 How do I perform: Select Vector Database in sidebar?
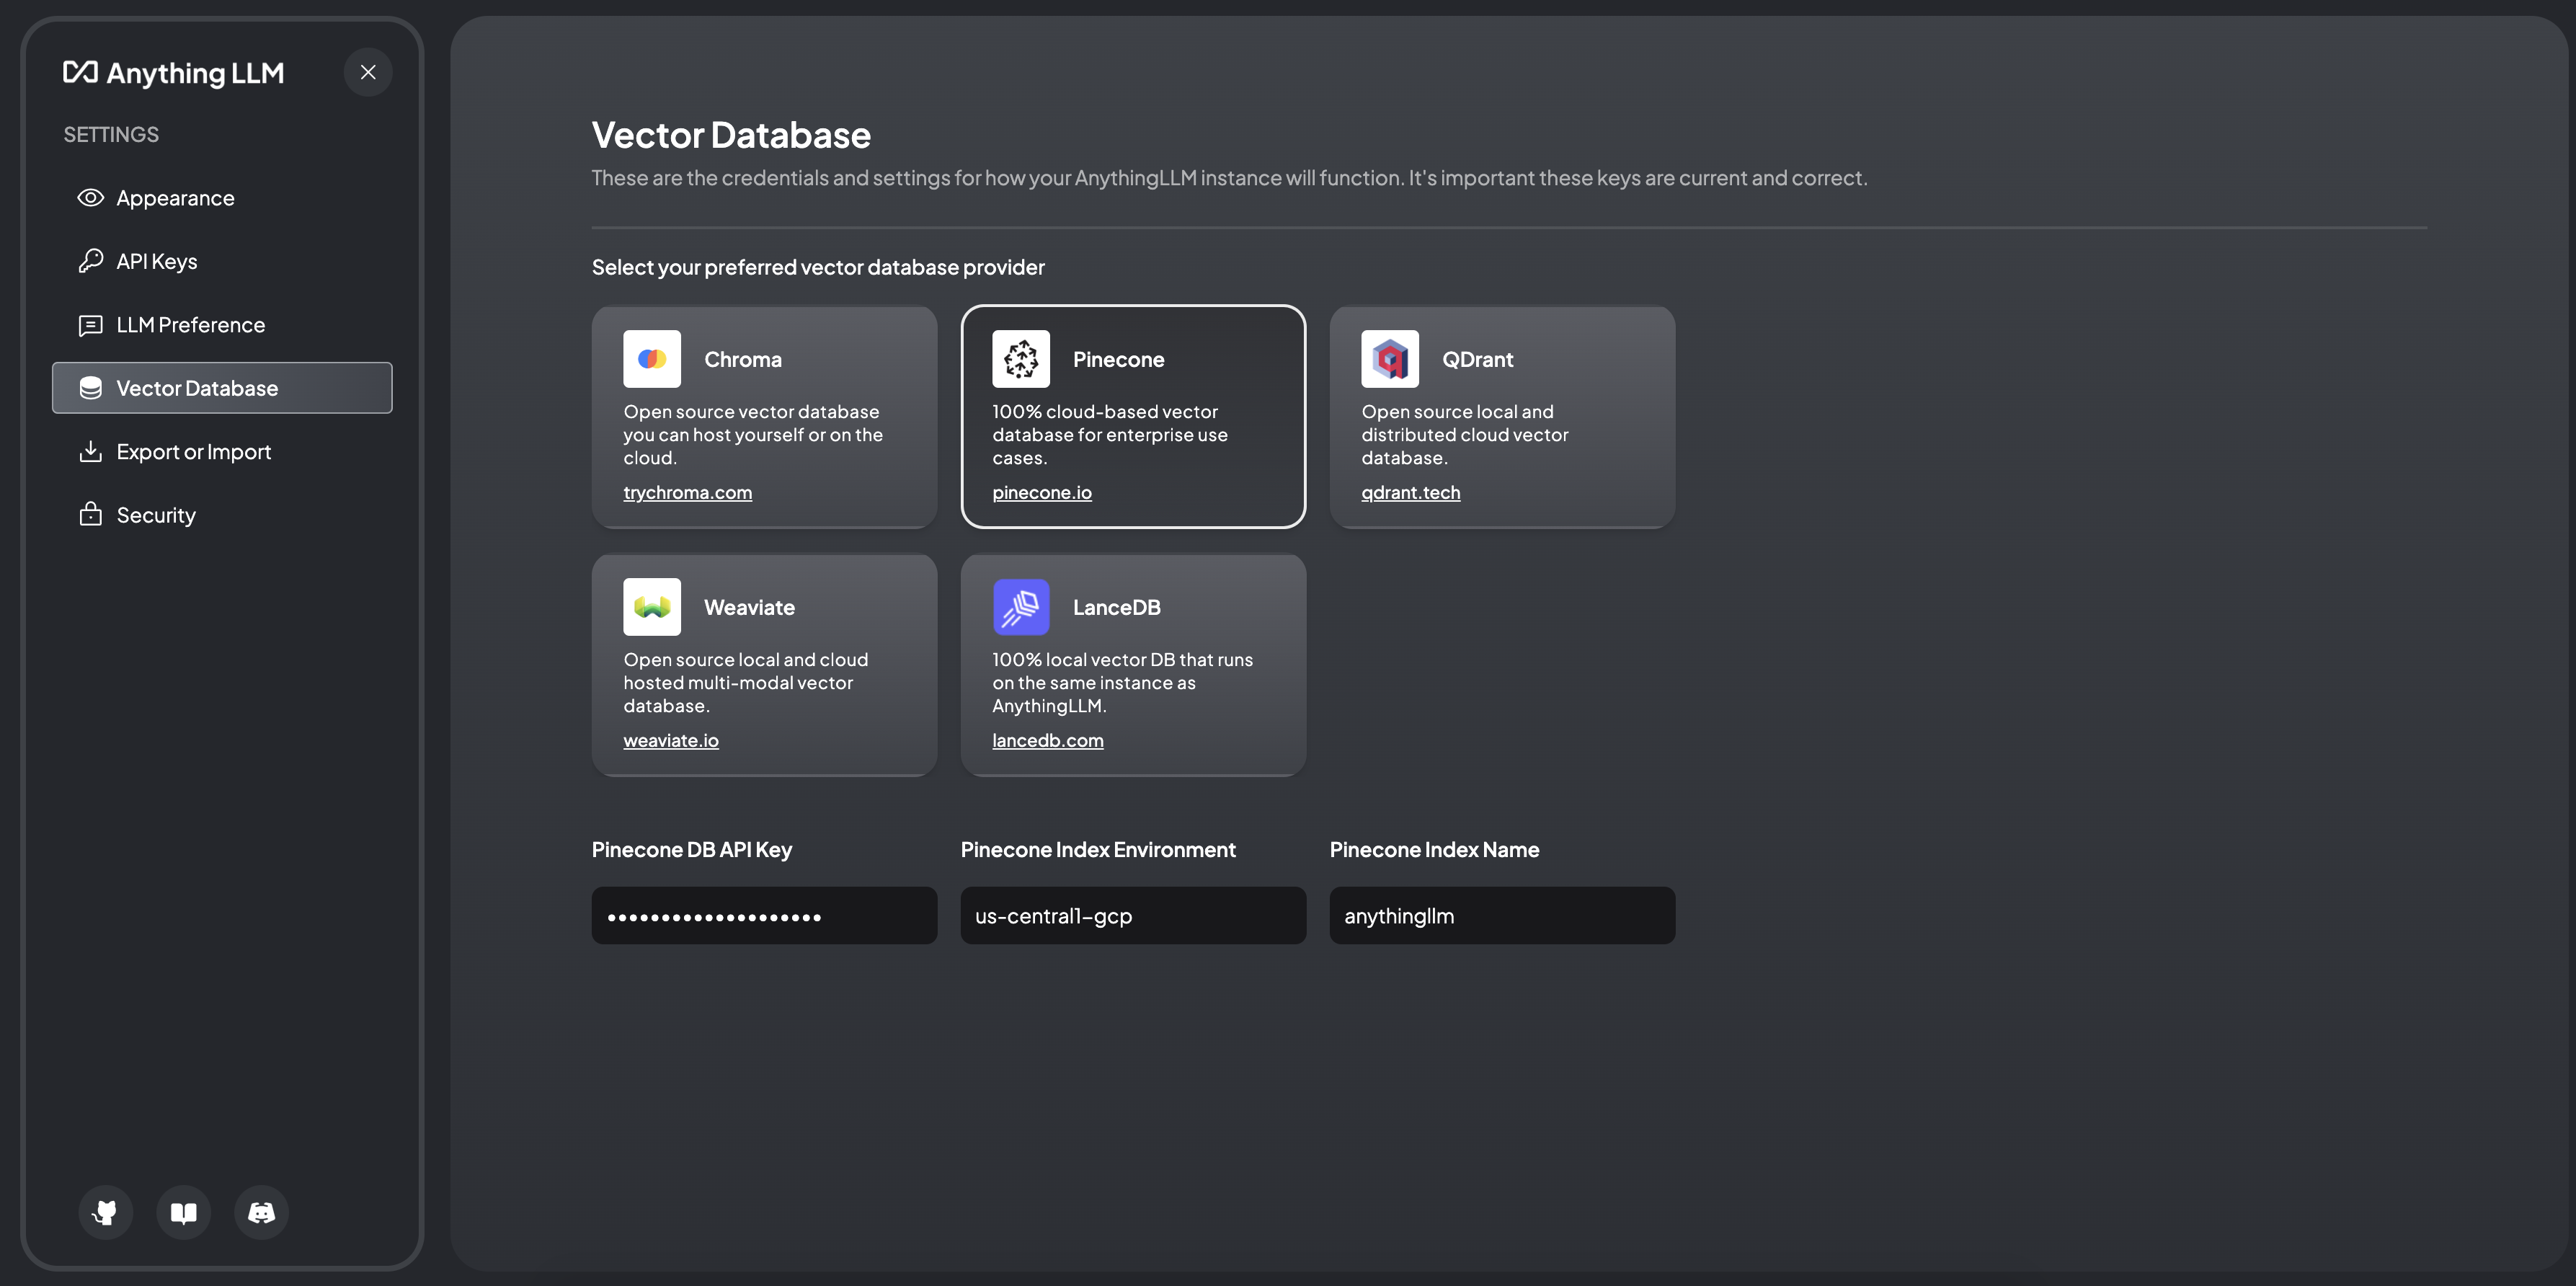[222, 388]
